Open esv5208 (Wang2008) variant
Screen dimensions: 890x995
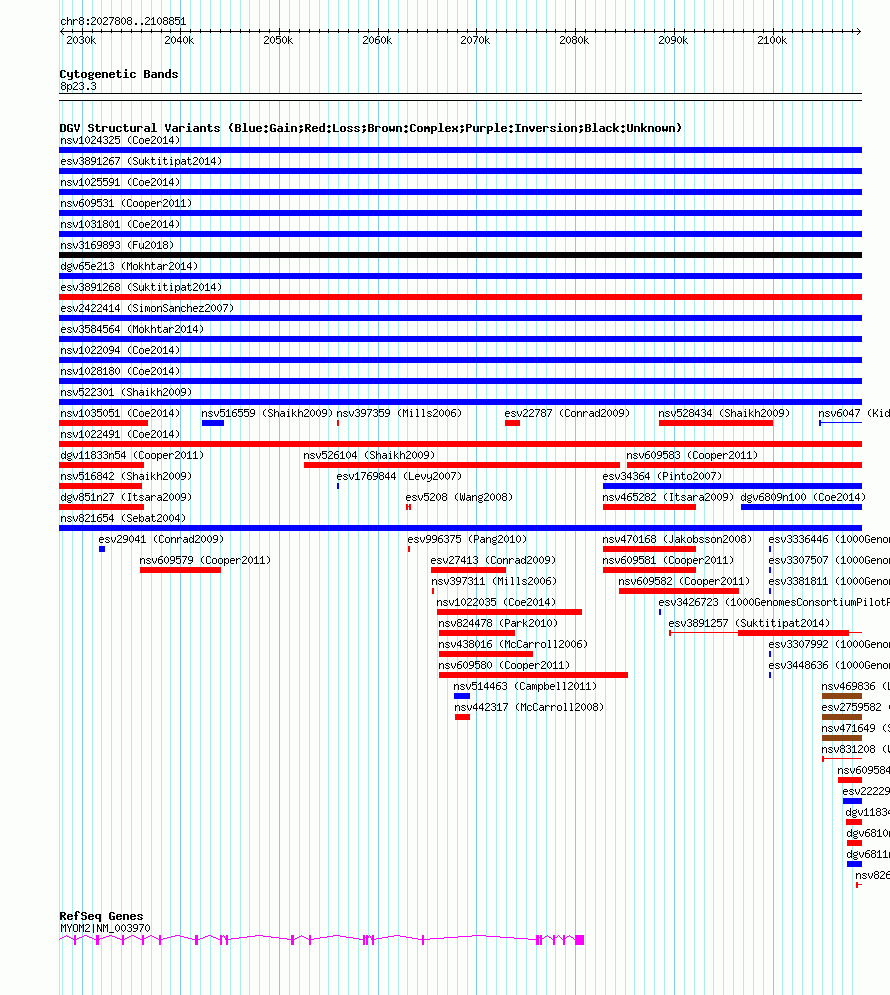point(409,506)
